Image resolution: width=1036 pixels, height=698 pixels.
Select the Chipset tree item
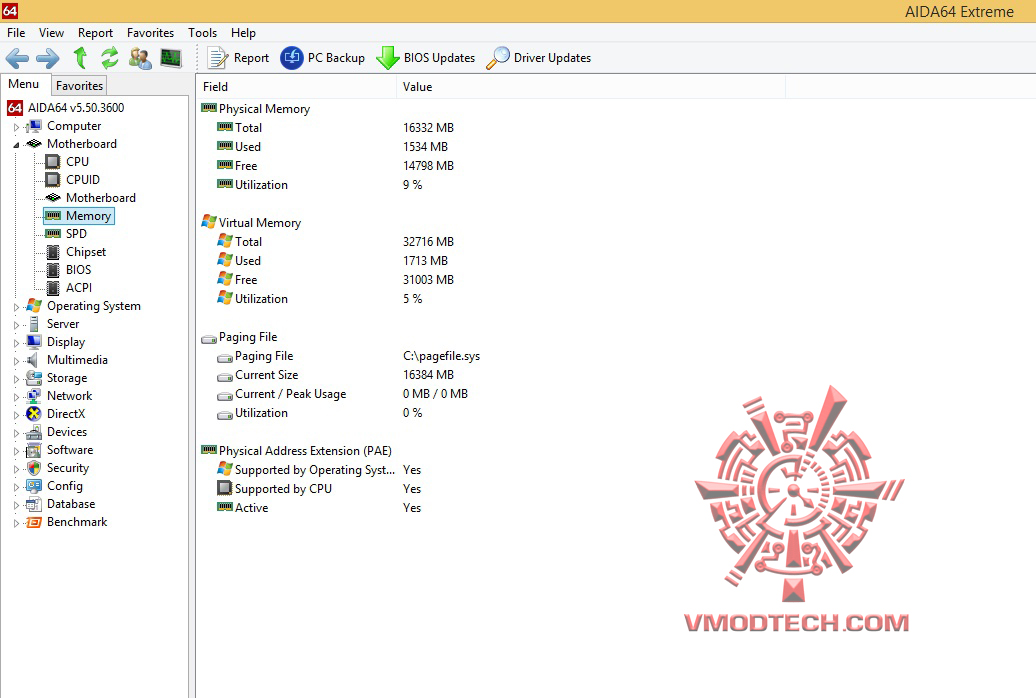86,252
